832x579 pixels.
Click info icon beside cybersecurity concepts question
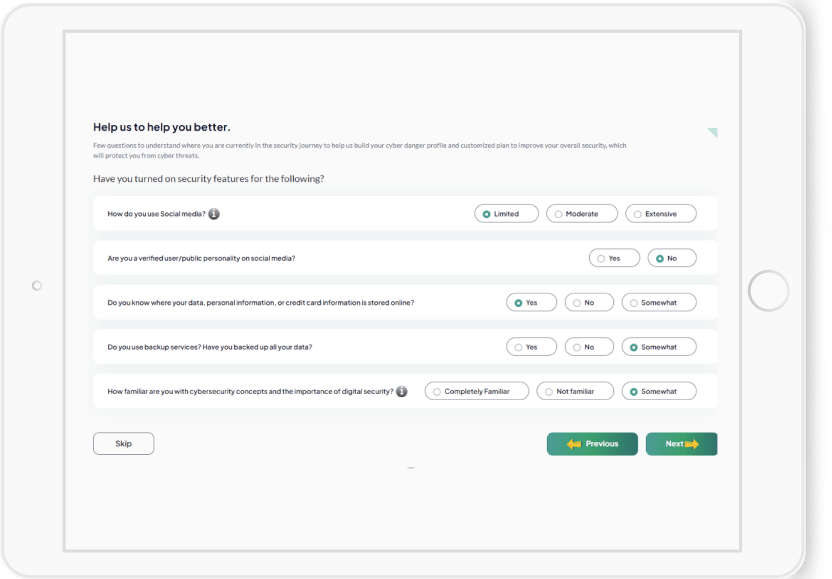coord(402,392)
